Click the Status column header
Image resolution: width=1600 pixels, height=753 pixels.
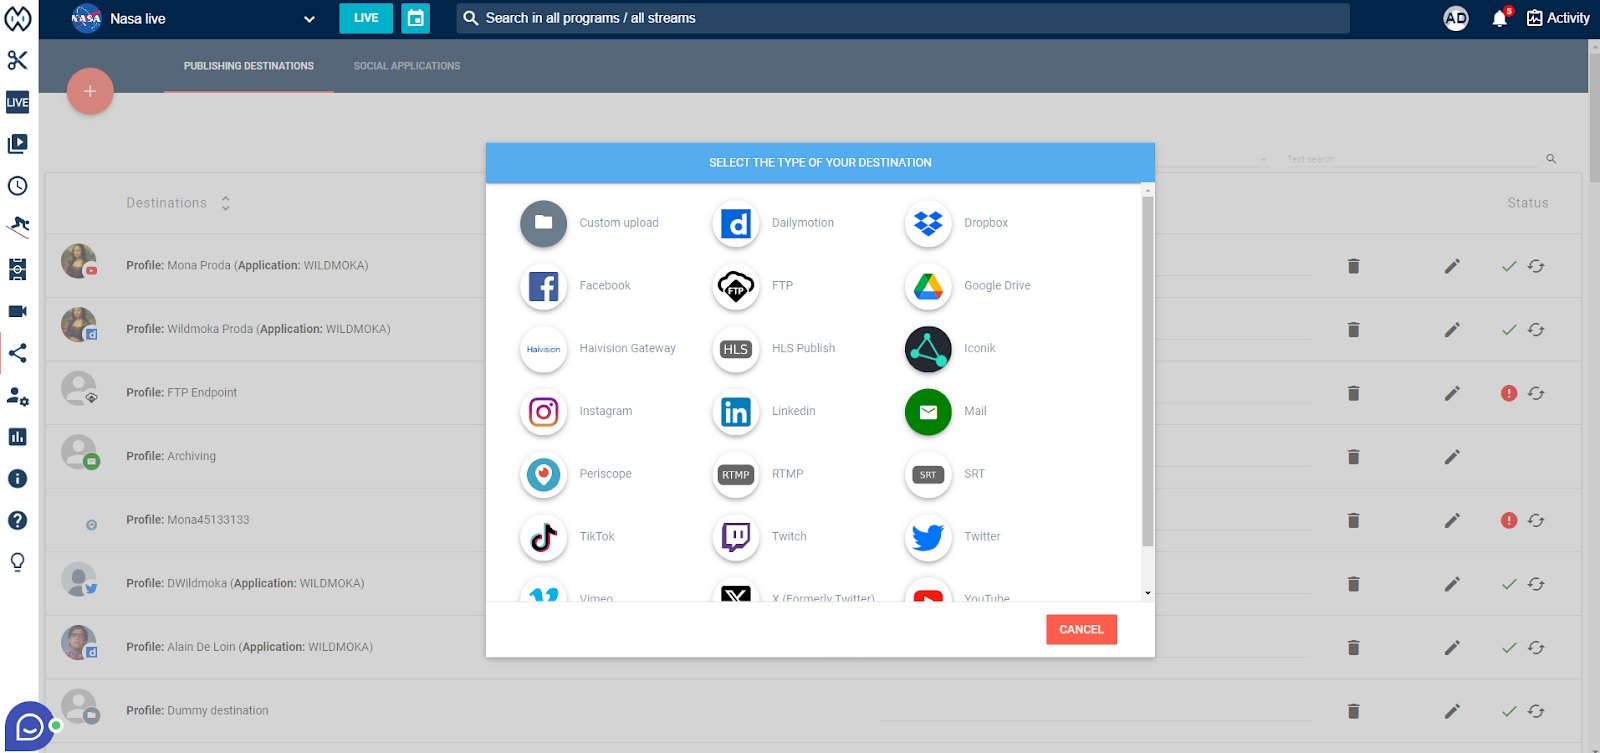(1528, 203)
